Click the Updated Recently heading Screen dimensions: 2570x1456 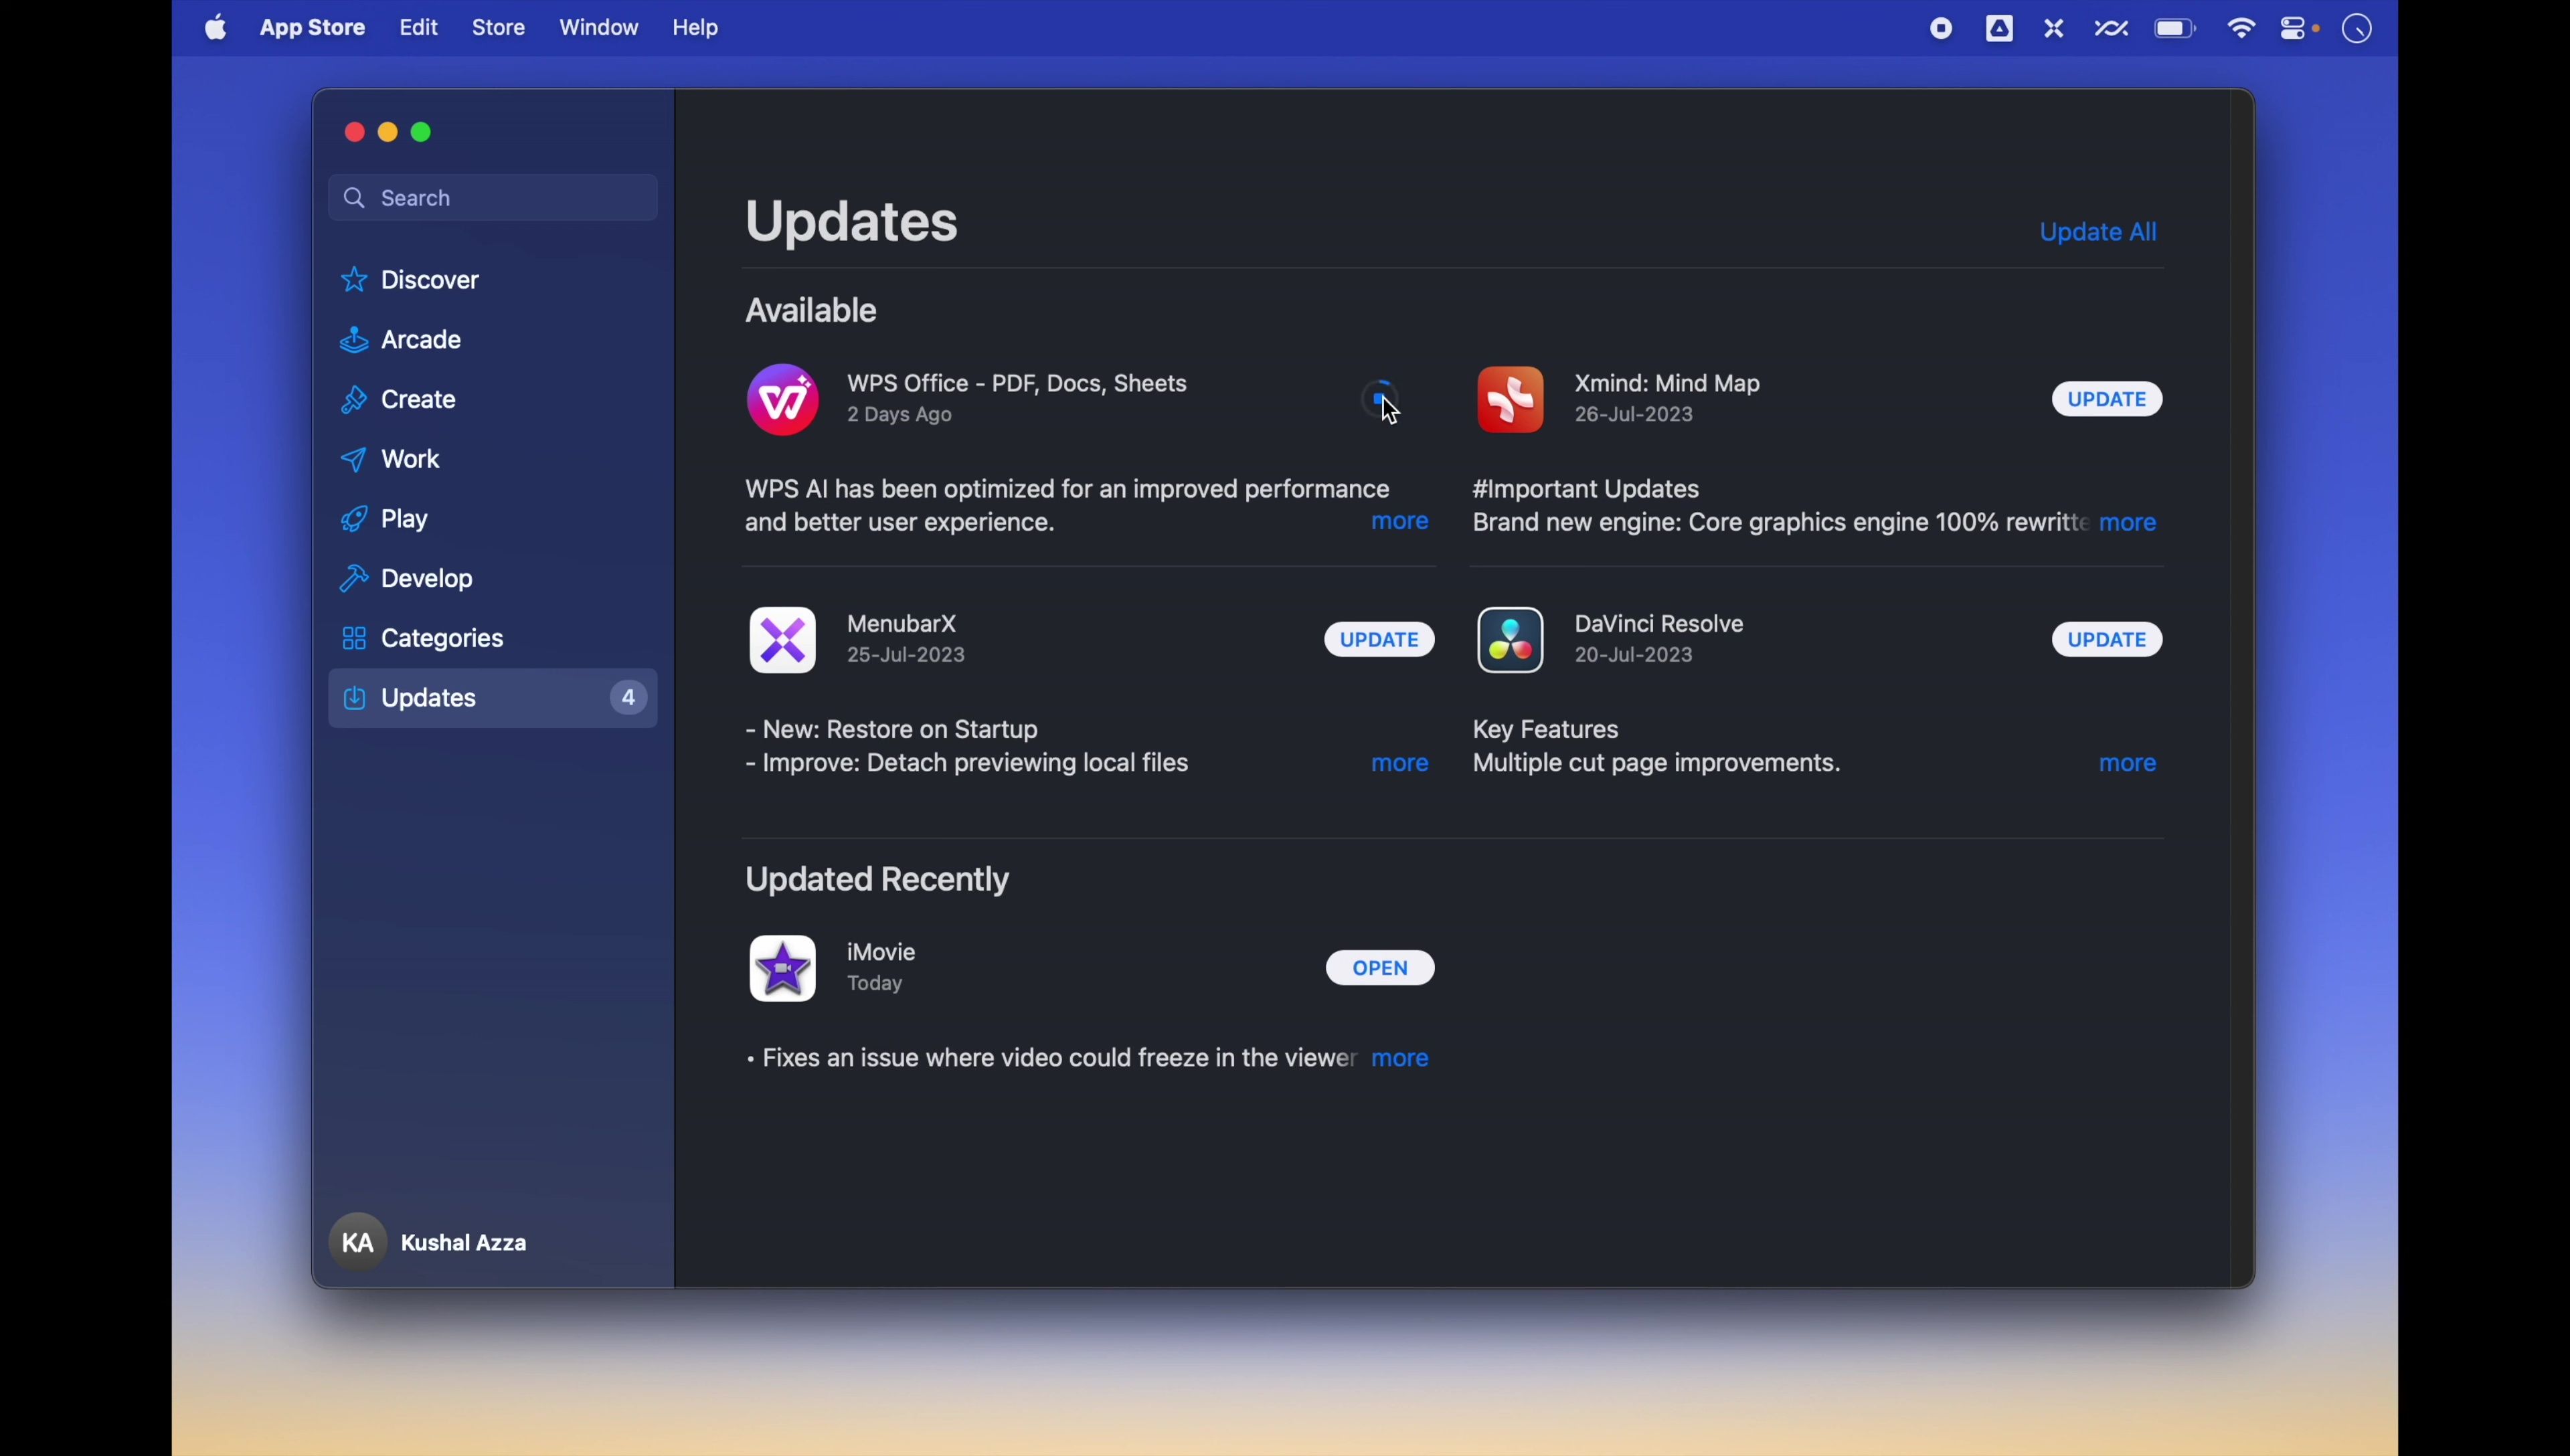[x=878, y=880]
